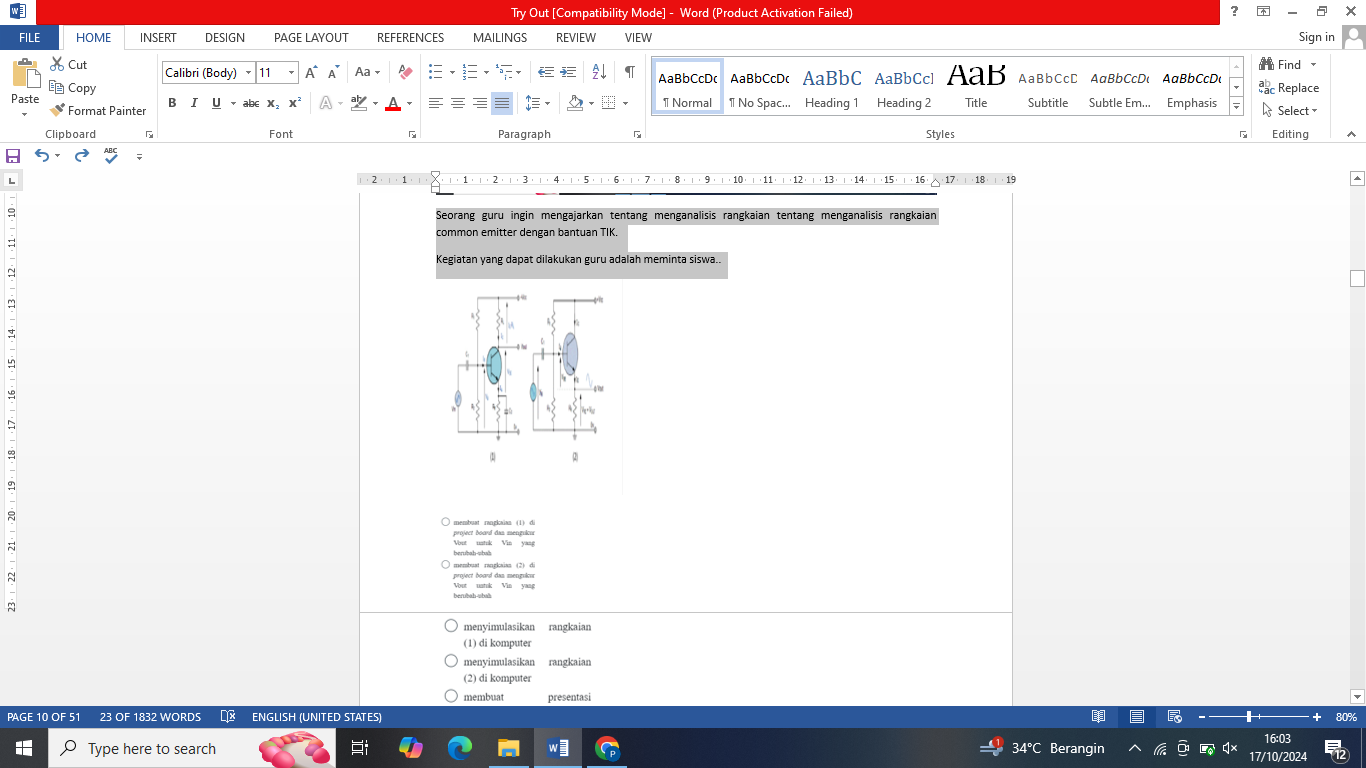Viewport: 1366px width, 768px height.
Task: Open Replace in the Editing group
Action: click(x=1289, y=88)
